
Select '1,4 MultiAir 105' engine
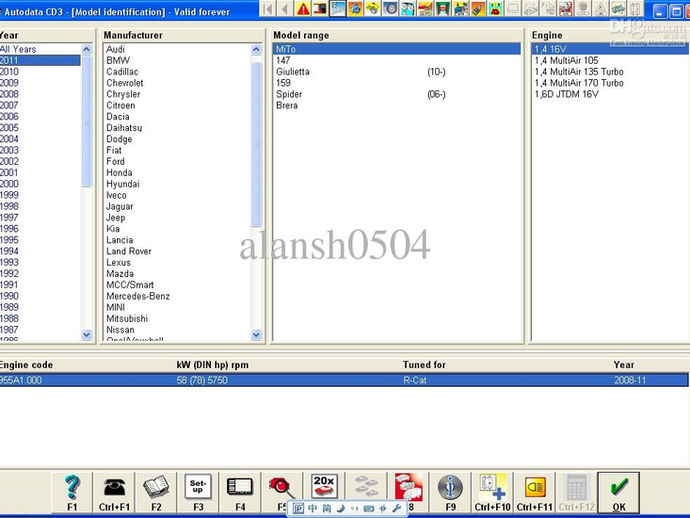[611, 60]
